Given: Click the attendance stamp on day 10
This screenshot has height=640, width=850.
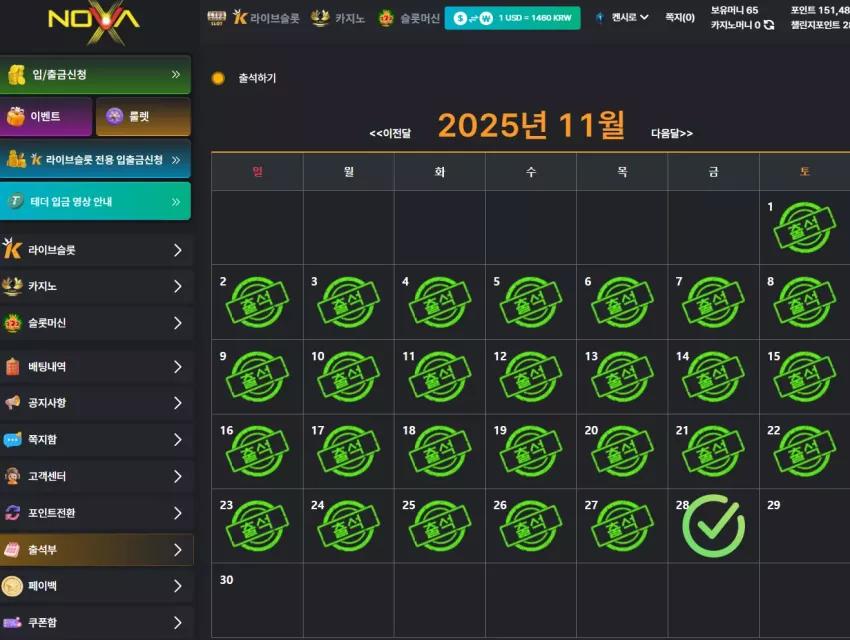Looking at the screenshot, I should coord(348,377).
